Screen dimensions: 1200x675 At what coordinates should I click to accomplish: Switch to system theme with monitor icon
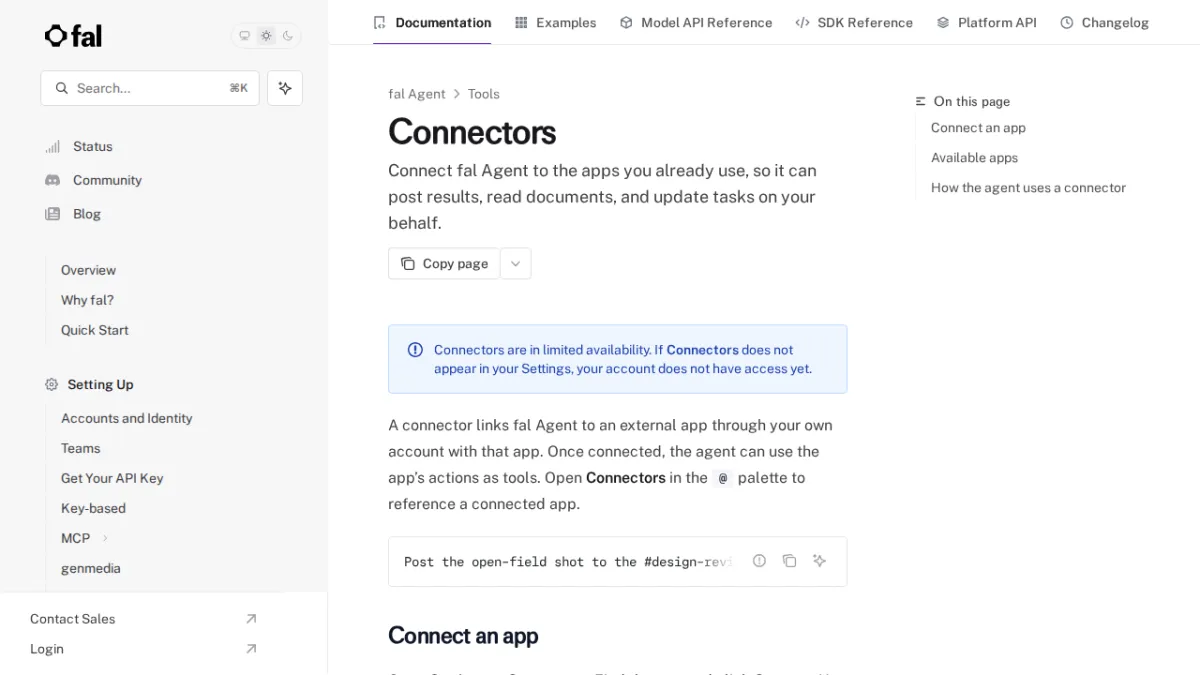[244, 36]
